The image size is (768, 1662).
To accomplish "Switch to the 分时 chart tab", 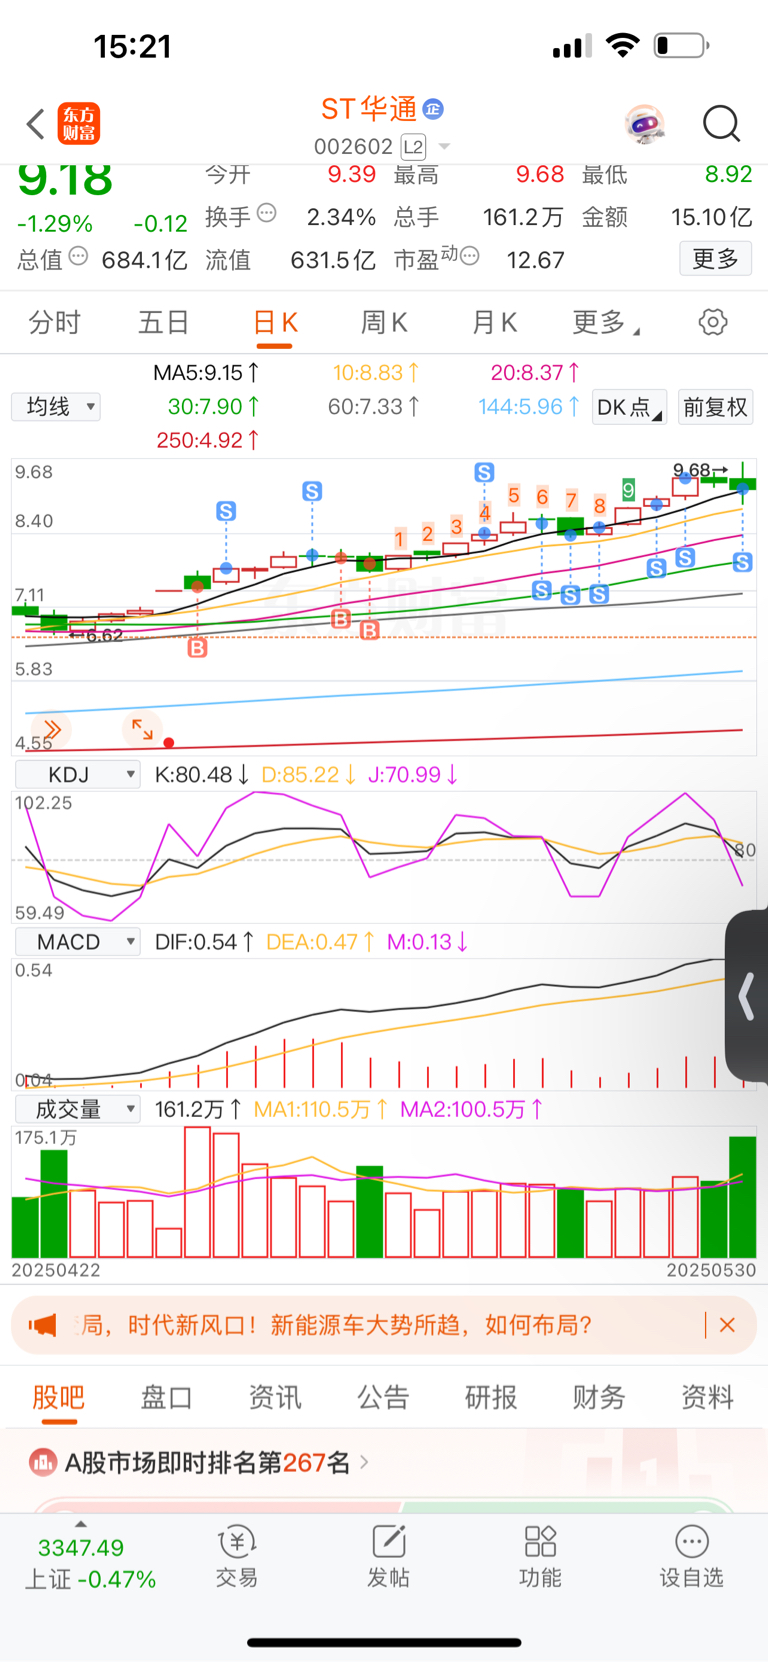I will pyautogui.click(x=54, y=323).
